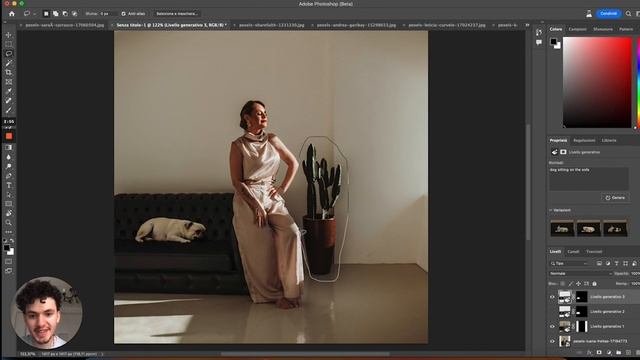Select the Eyedropper tool
Viewport: 640px width, 360px height.
9,91
